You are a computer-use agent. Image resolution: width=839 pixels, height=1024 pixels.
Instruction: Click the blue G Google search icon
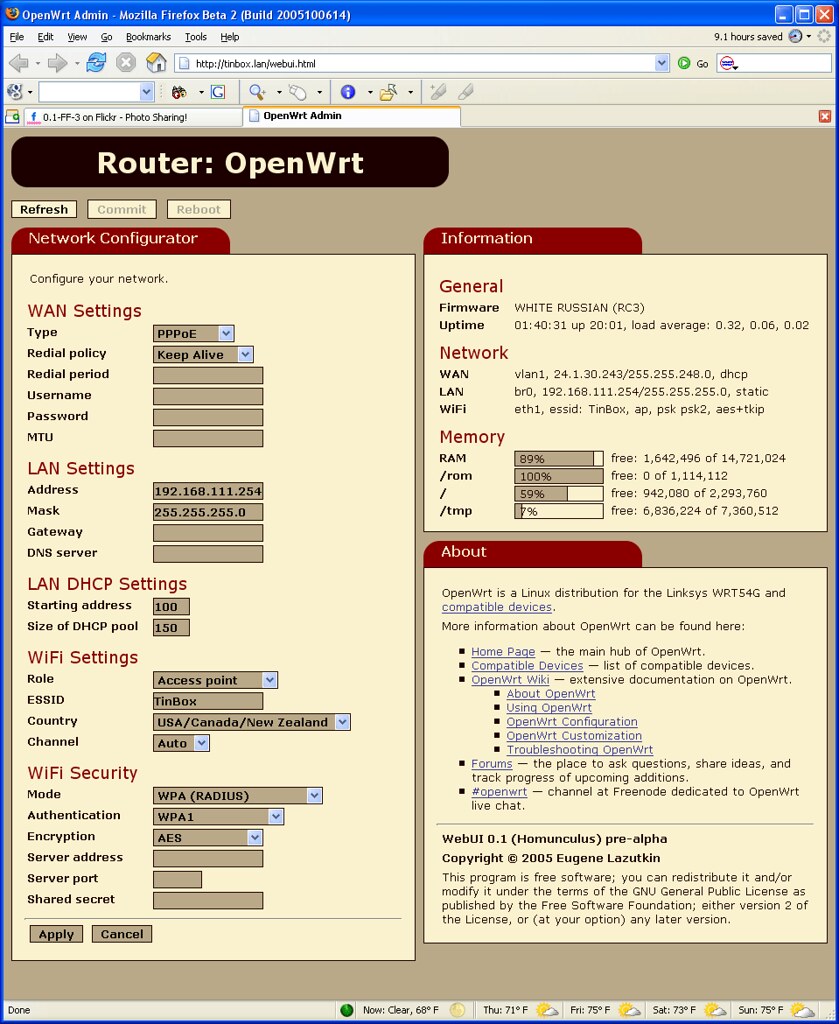click(217, 92)
